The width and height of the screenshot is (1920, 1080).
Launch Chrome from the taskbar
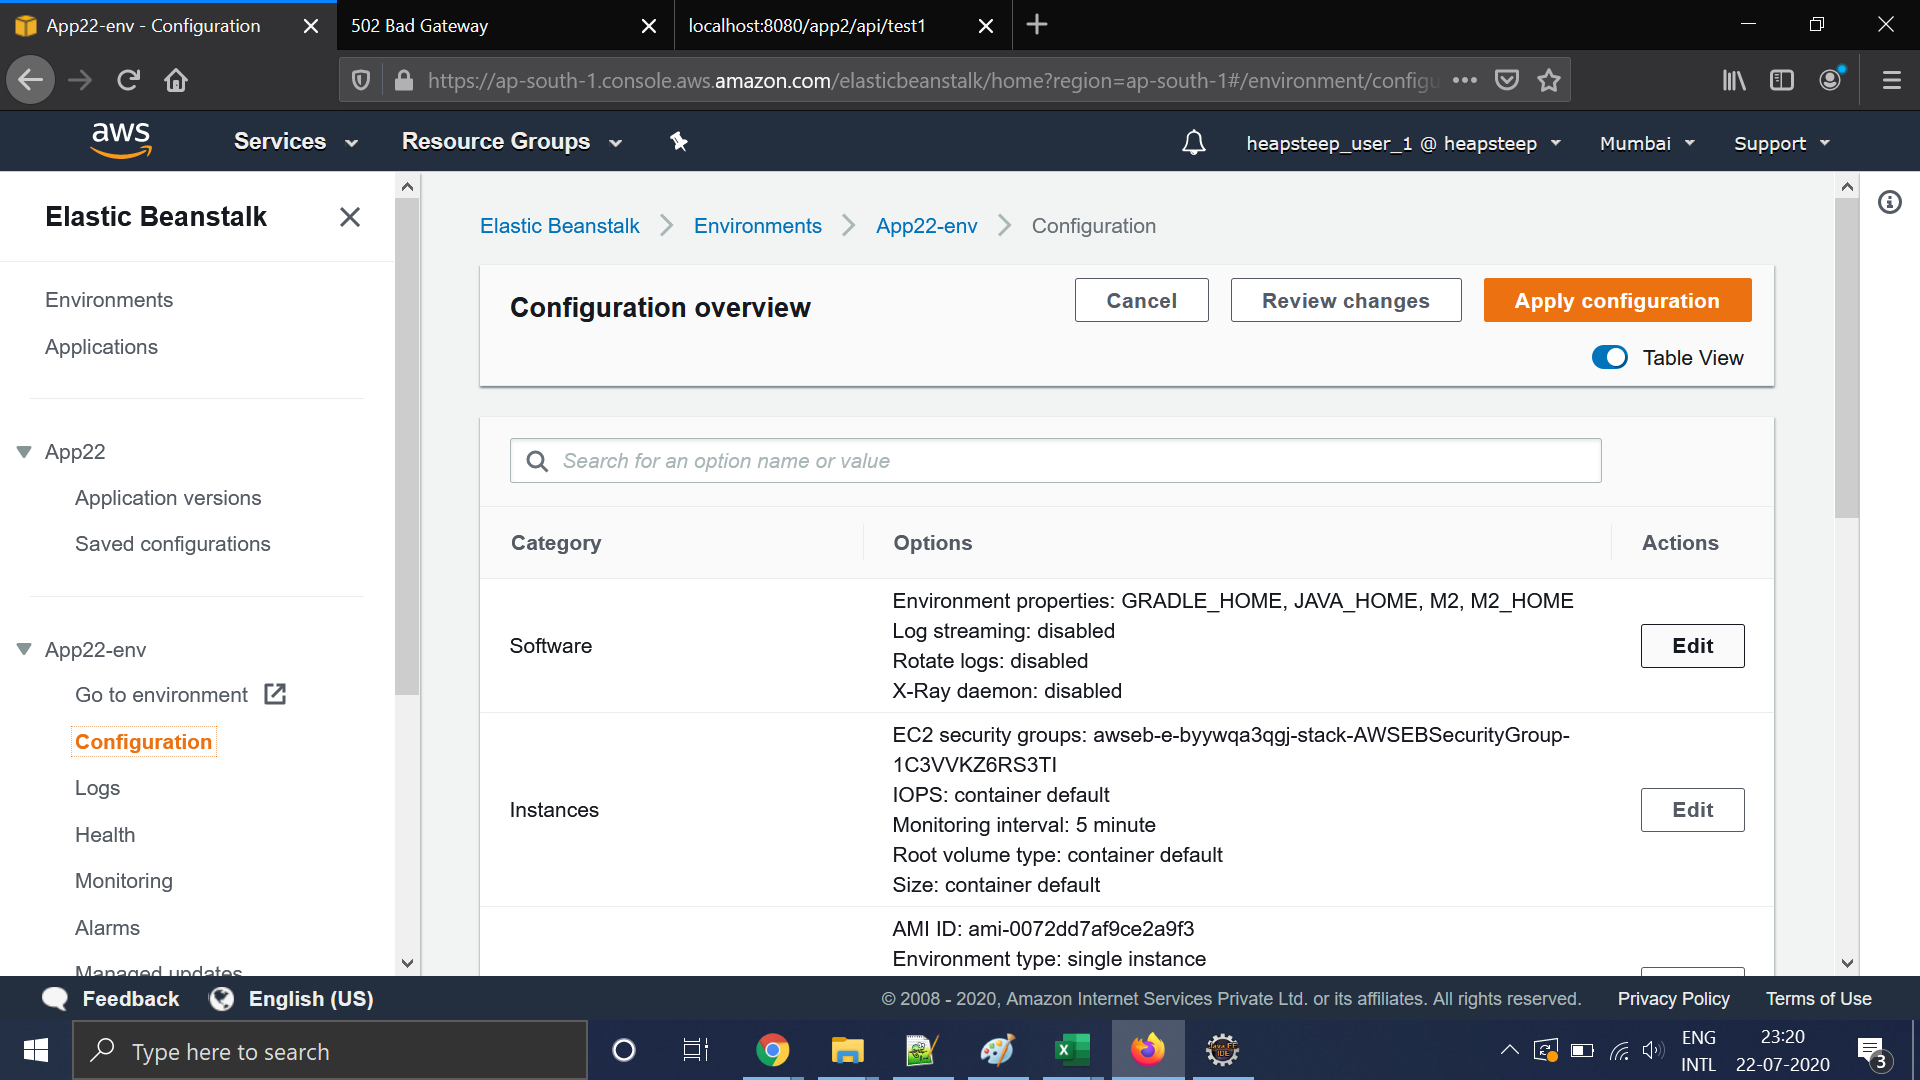pyautogui.click(x=772, y=1050)
